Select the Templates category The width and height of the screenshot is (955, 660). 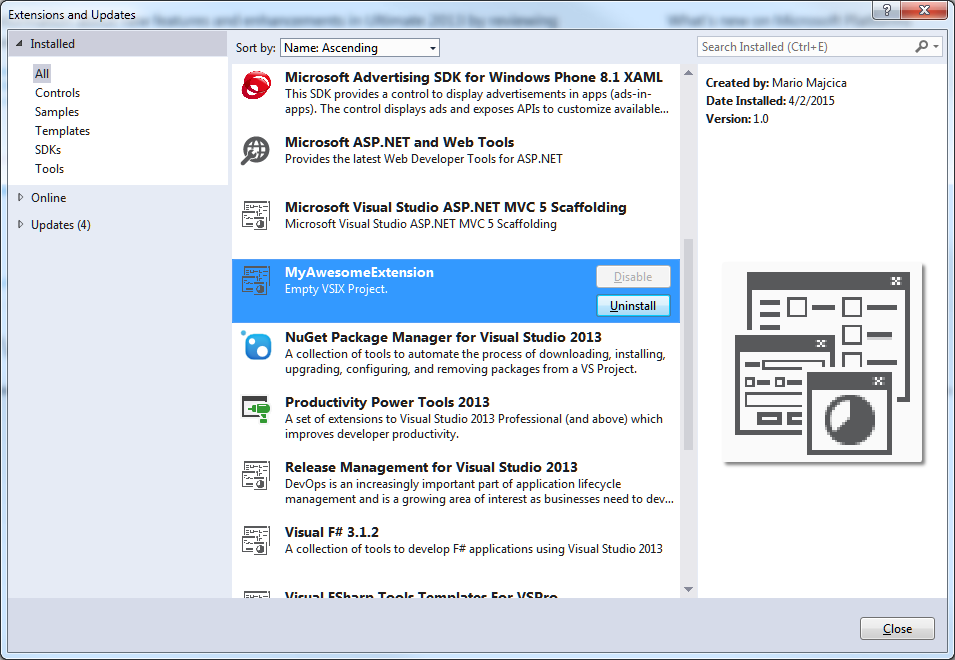62,131
